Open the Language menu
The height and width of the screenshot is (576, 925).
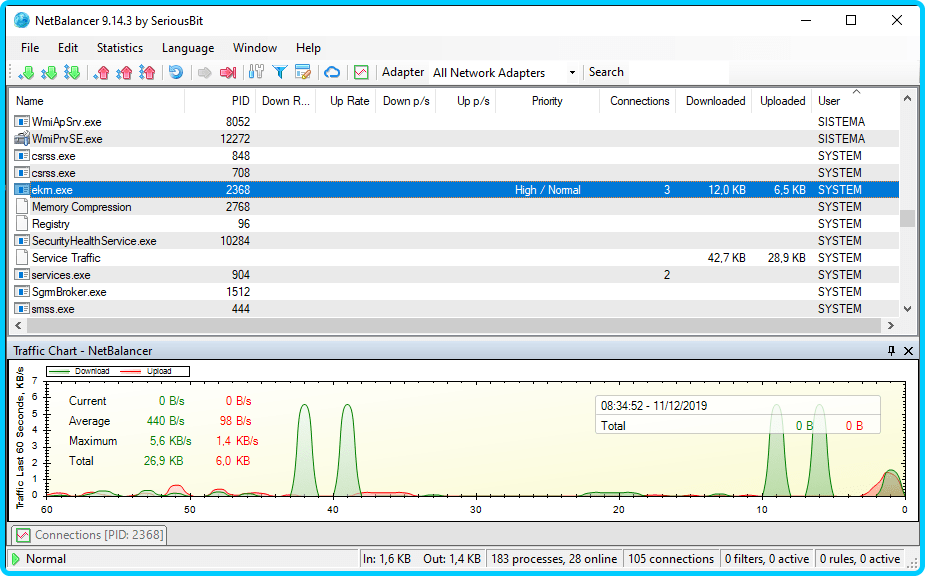188,48
